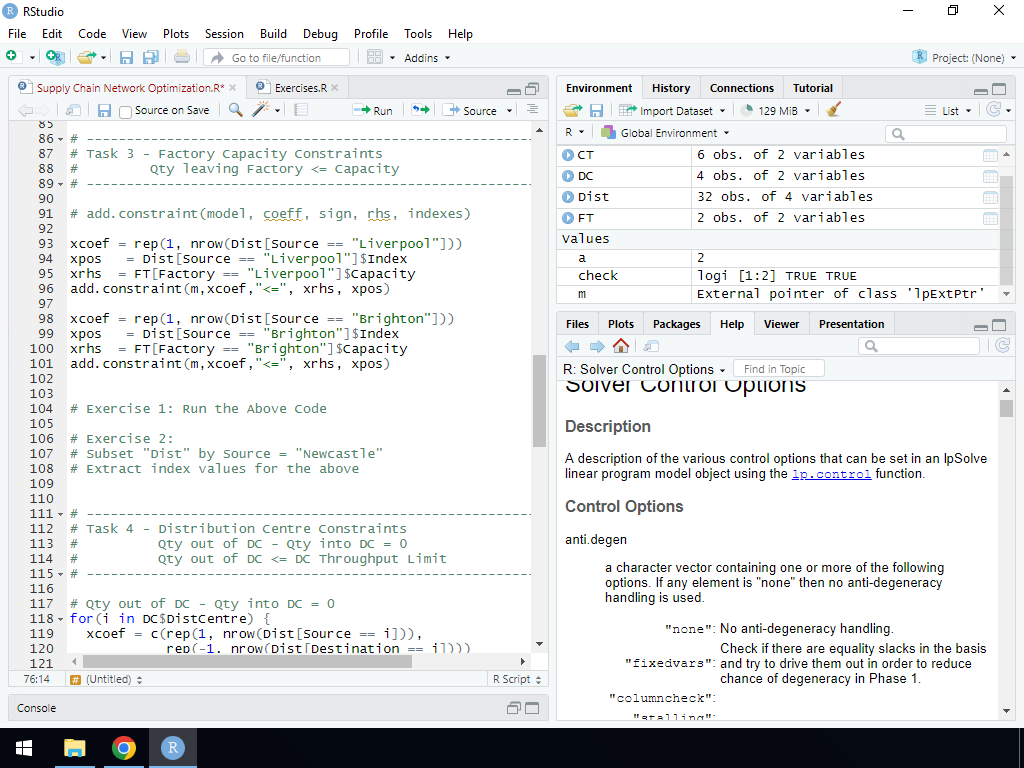The width and height of the screenshot is (1024, 768).
Task: Click the magnifier Find/Replace icon in editor
Action: (236, 110)
